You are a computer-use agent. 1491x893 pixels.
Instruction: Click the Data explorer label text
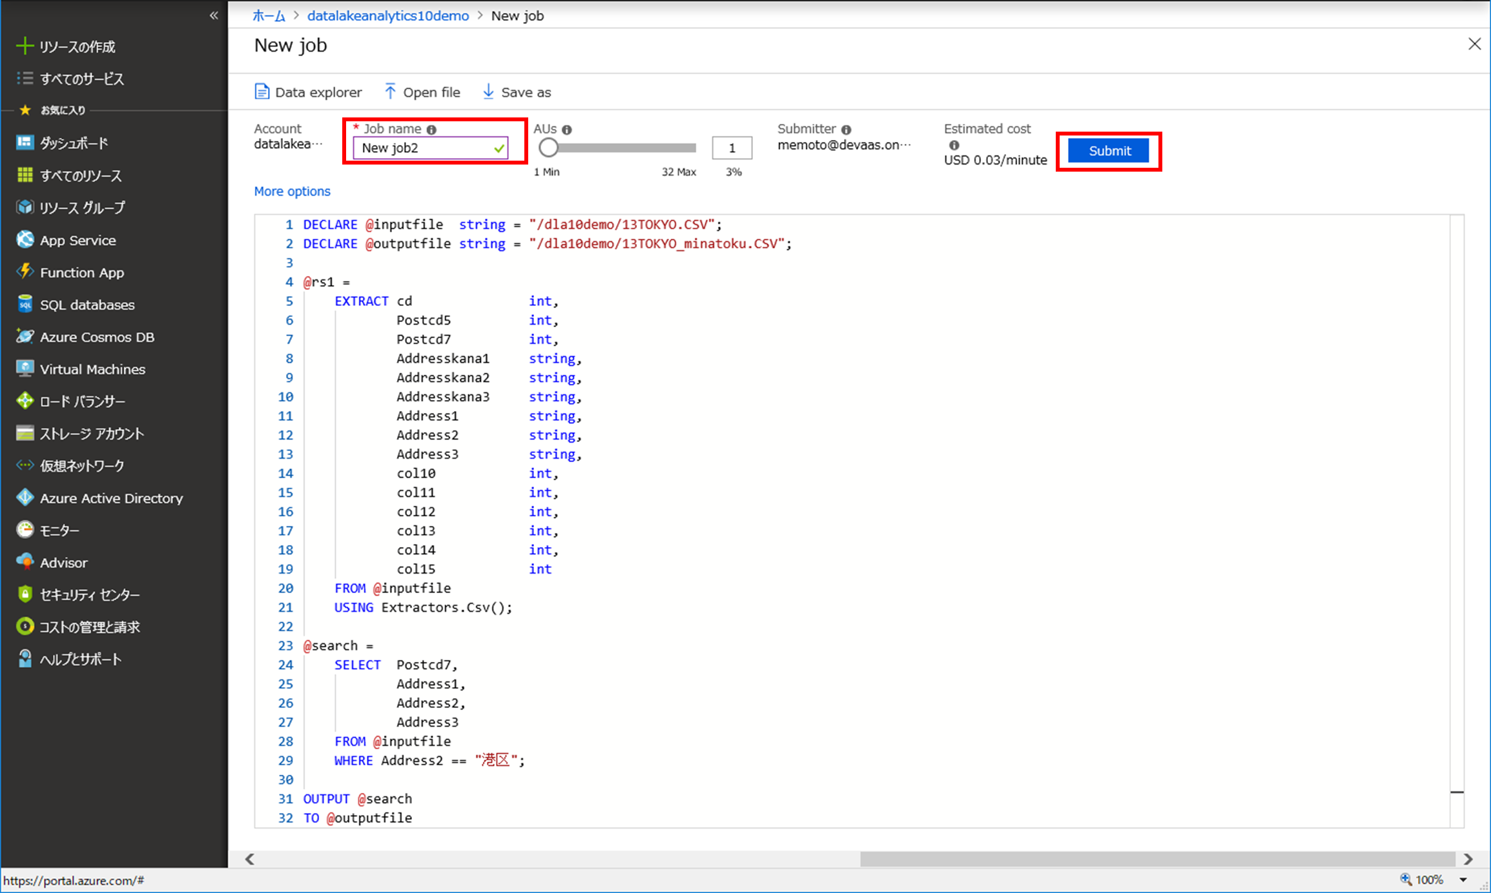(318, 92)
